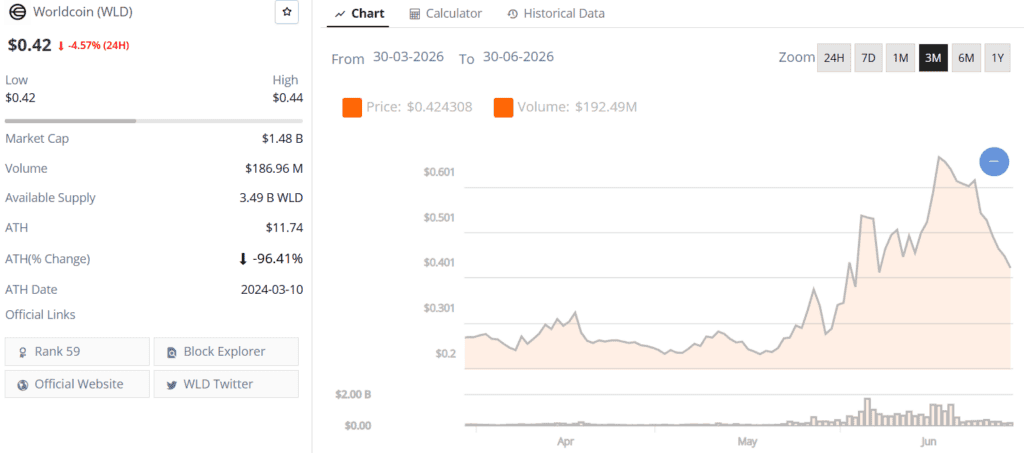Click the Rank 59 award icon
The height and width of the screenshot is (453, 1024).
coord(24,352)
